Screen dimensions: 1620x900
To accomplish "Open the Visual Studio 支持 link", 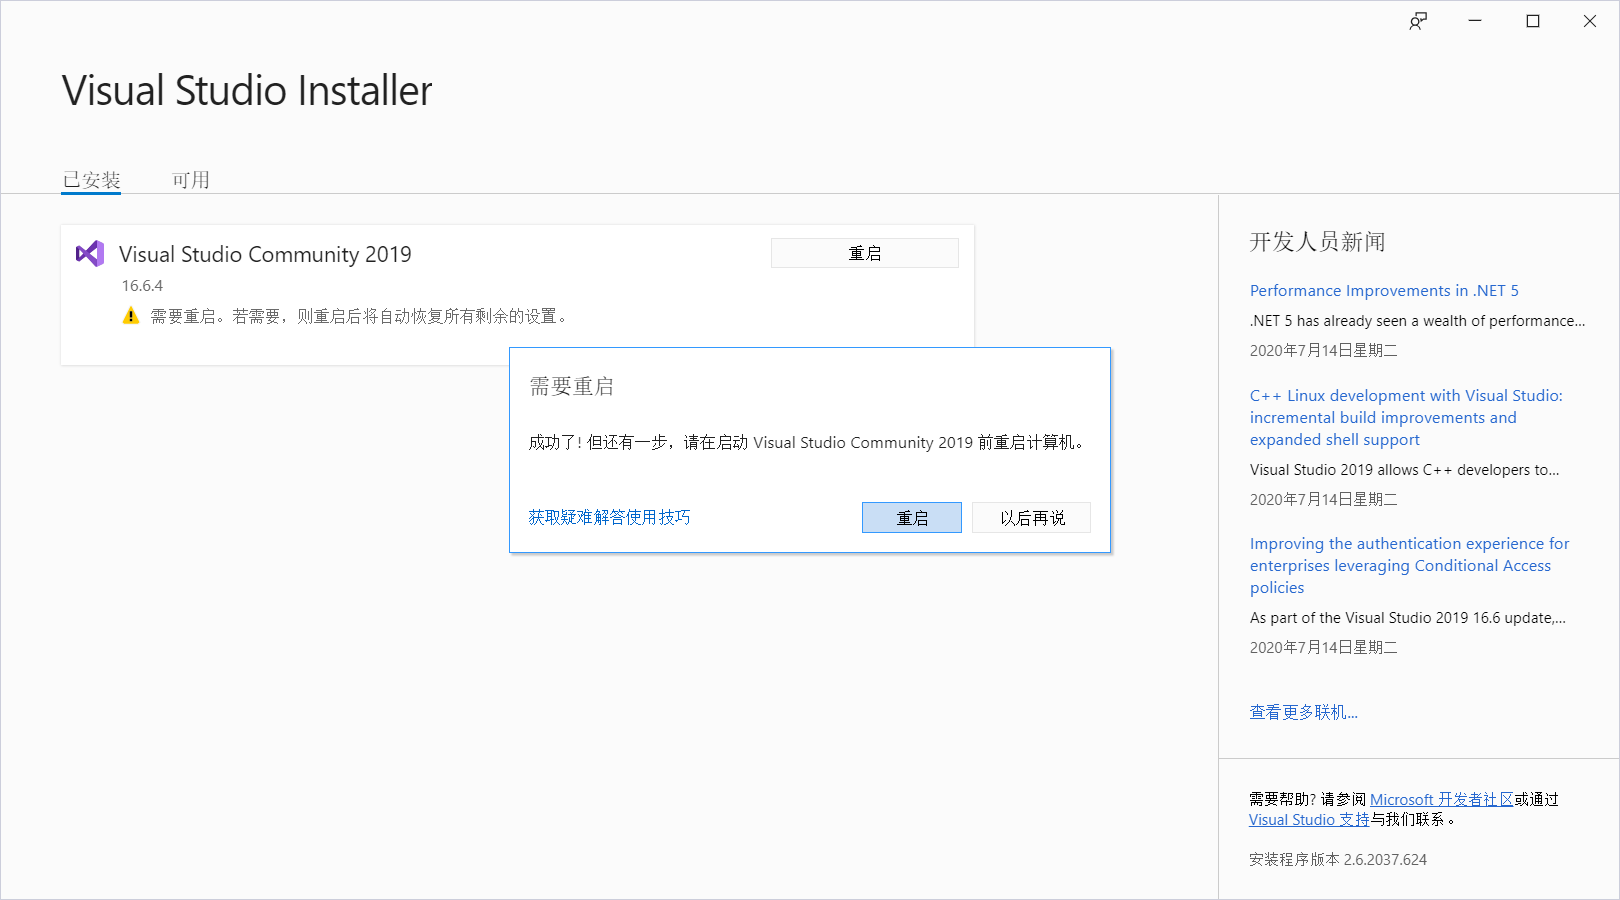I will pos(1309,819).
